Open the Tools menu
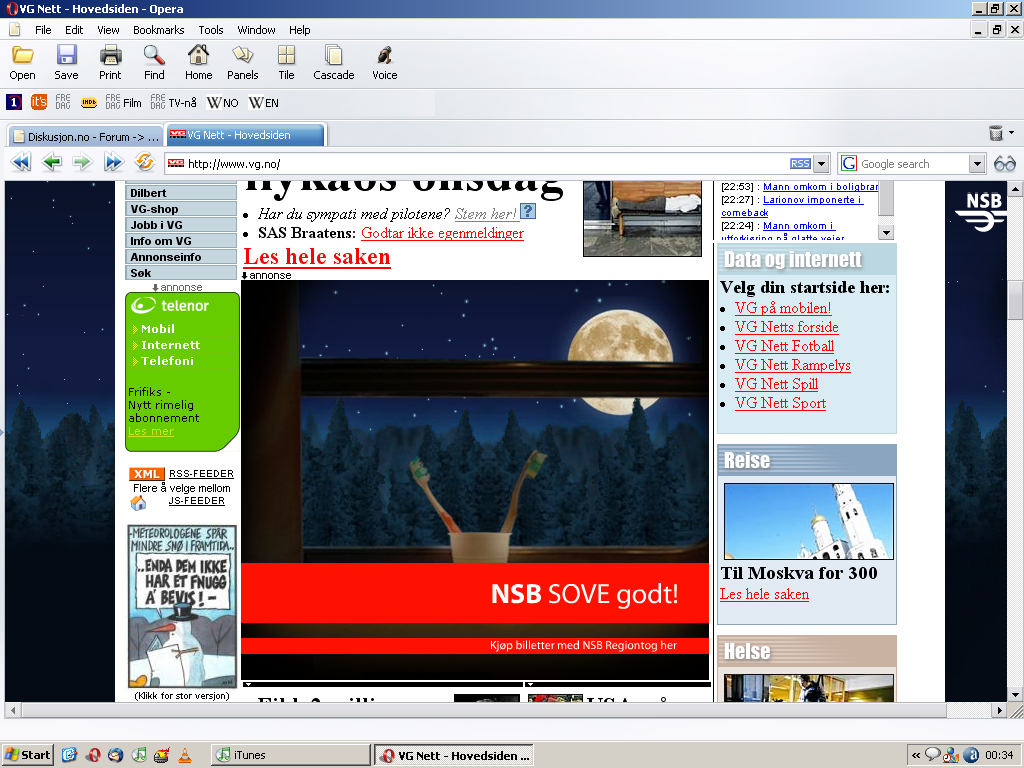Image resolution: width=1024 pixels, height=768 pixels. pyautogui.click(x=211, y=30)
